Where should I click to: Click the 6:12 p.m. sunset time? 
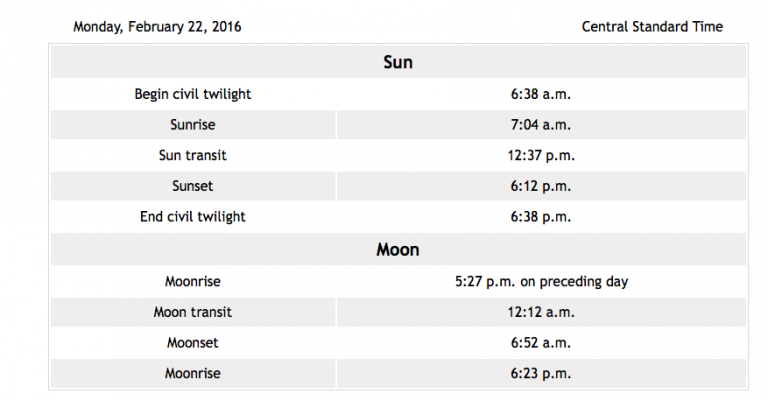[541, 186]
